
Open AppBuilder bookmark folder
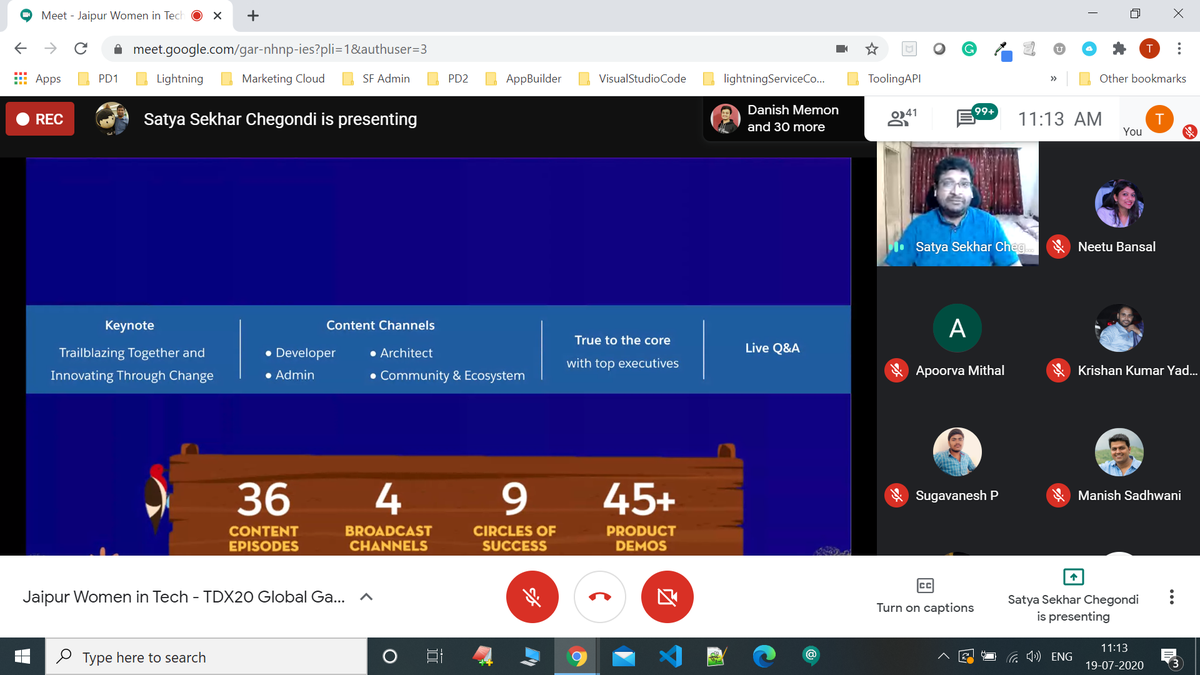523,78
